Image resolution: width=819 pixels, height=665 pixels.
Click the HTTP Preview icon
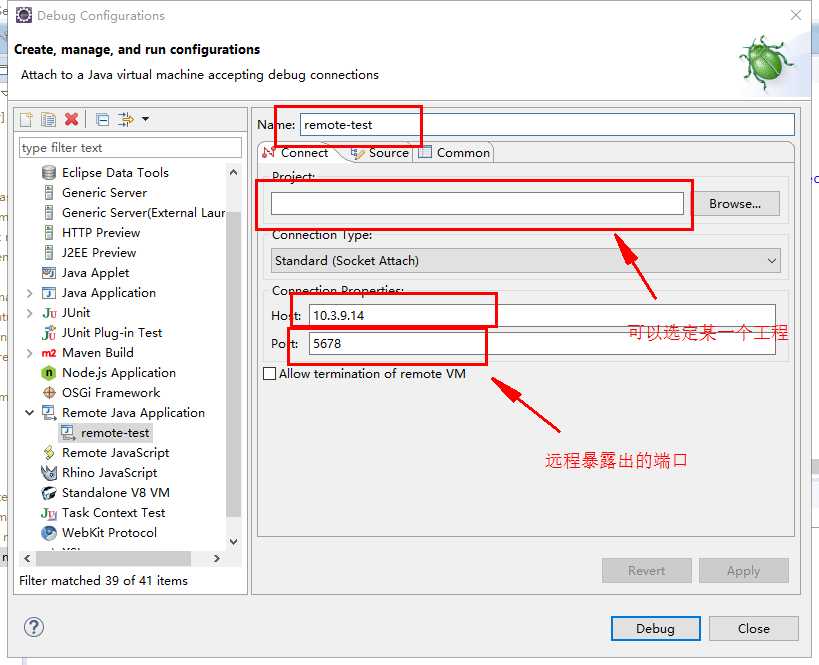49,232
